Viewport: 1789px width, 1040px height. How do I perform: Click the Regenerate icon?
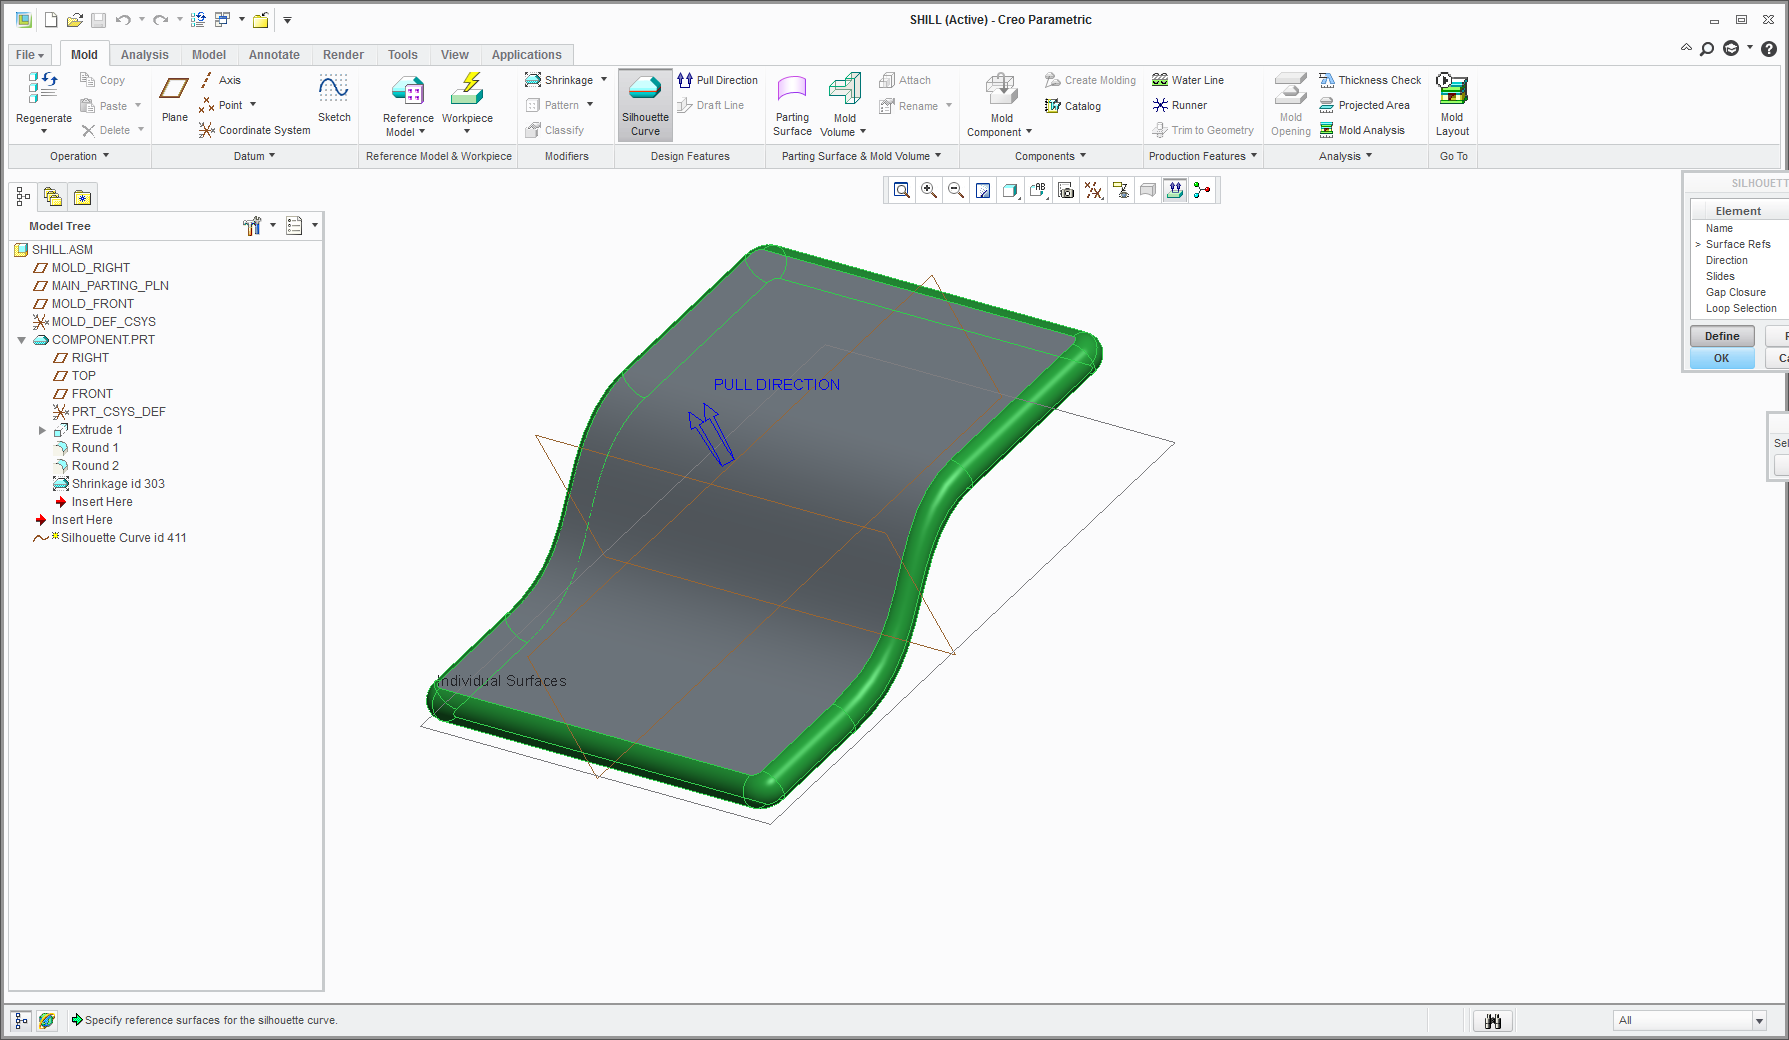point(43,90)
